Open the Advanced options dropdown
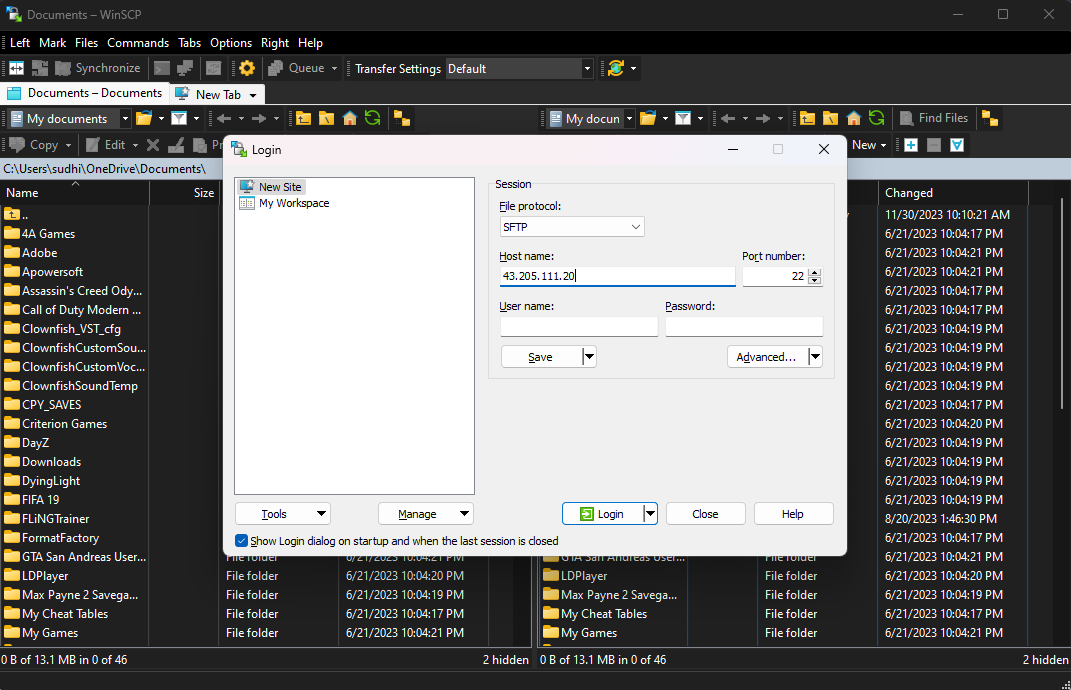 click(x=815, y=355)
